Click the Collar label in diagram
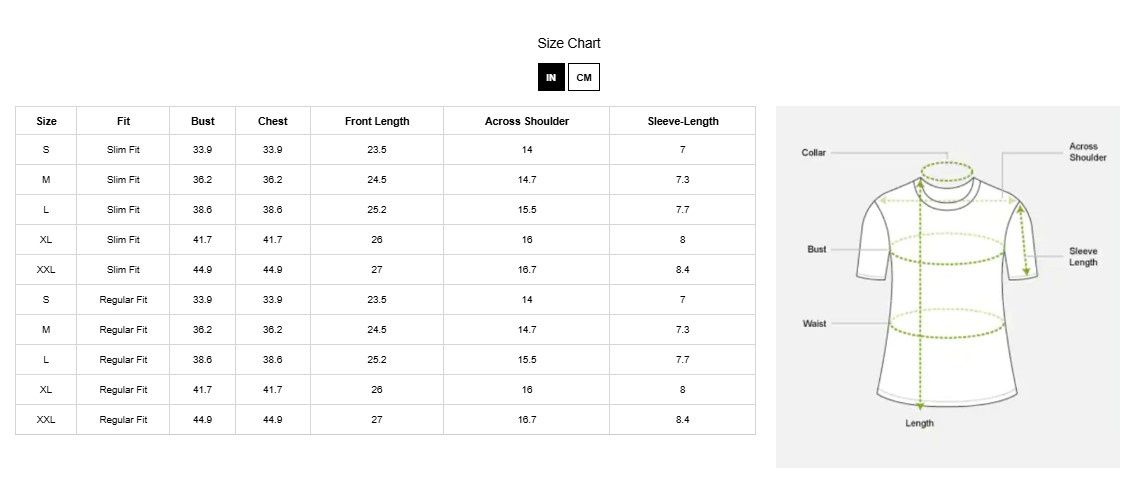Screen dimensions: 1138x480 click(x=814, y=152)
